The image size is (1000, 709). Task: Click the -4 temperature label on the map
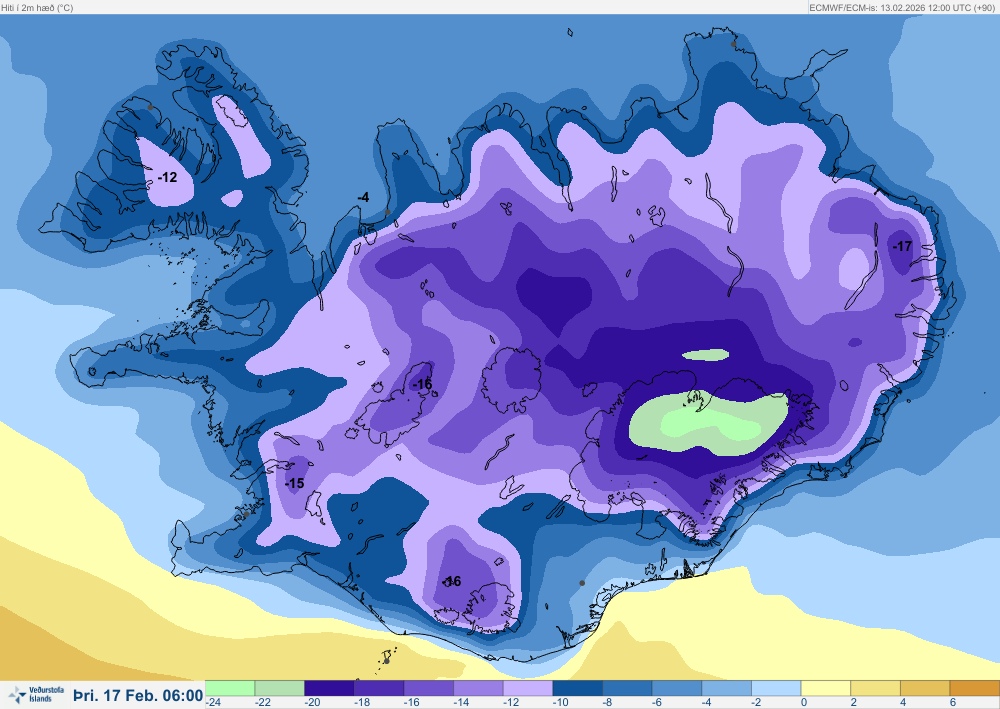[363, 198]
